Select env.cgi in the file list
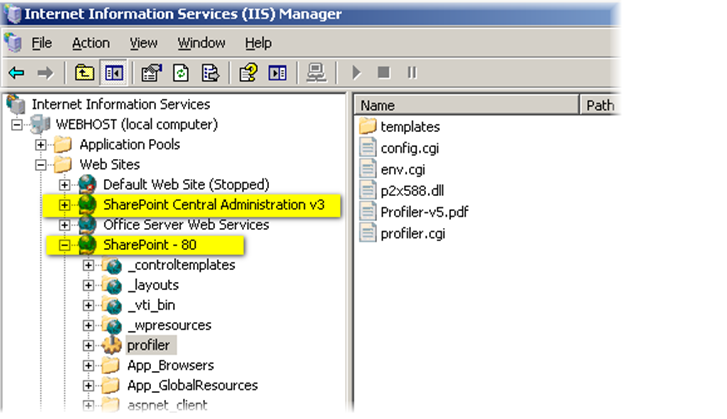Viewport: 727px width, 419px height. point(403,169)
